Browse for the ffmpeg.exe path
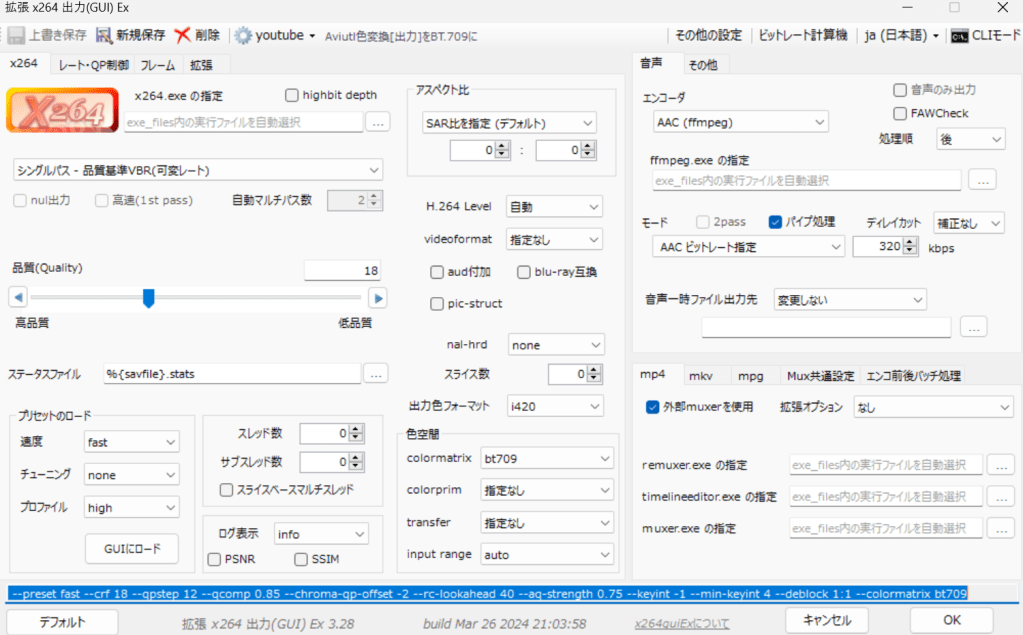 click(982, 180)
